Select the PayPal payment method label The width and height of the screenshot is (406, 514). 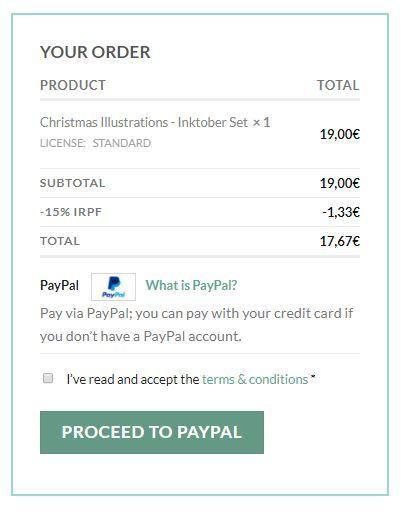coord(59,285)
